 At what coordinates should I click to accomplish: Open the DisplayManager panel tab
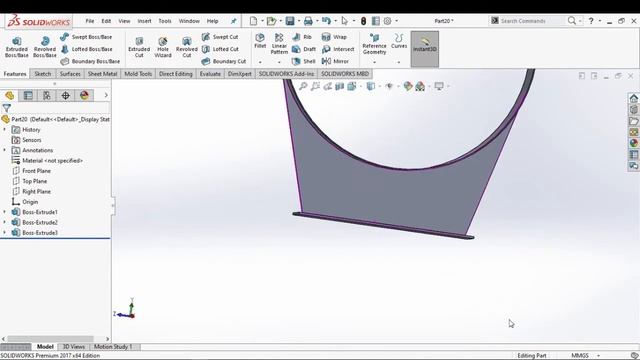[84, 96]
